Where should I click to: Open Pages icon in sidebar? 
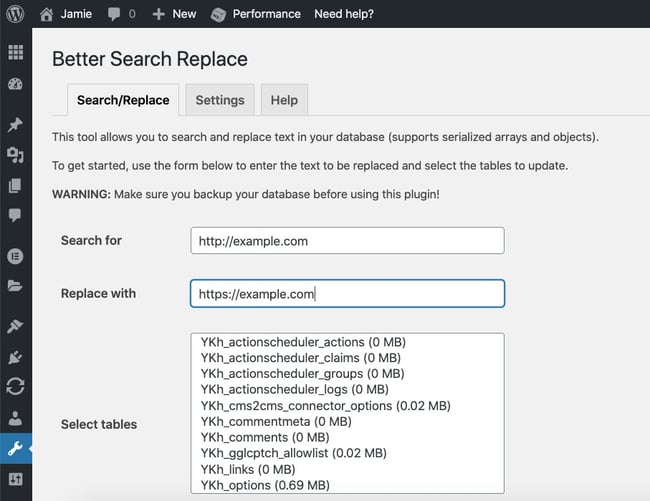point(15,186)
